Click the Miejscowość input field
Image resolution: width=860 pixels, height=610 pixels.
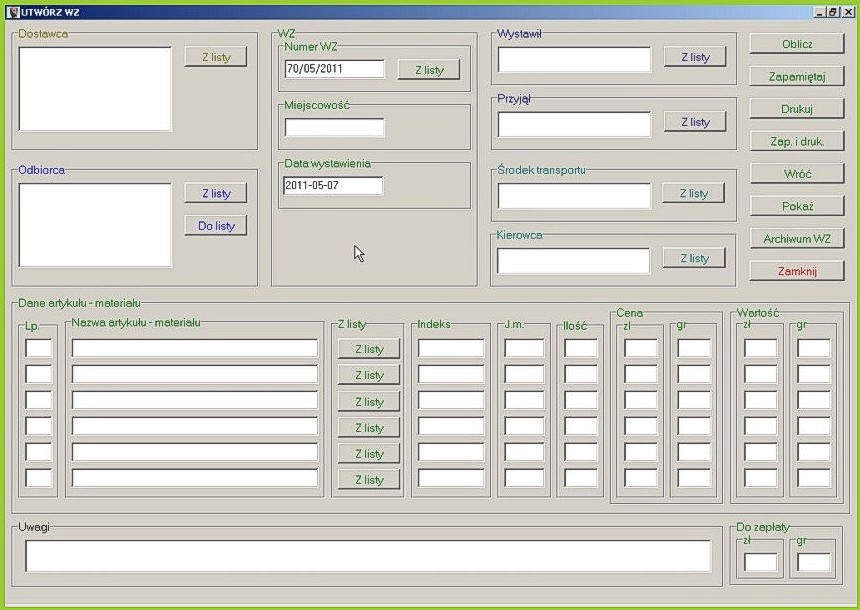point(334,128)
